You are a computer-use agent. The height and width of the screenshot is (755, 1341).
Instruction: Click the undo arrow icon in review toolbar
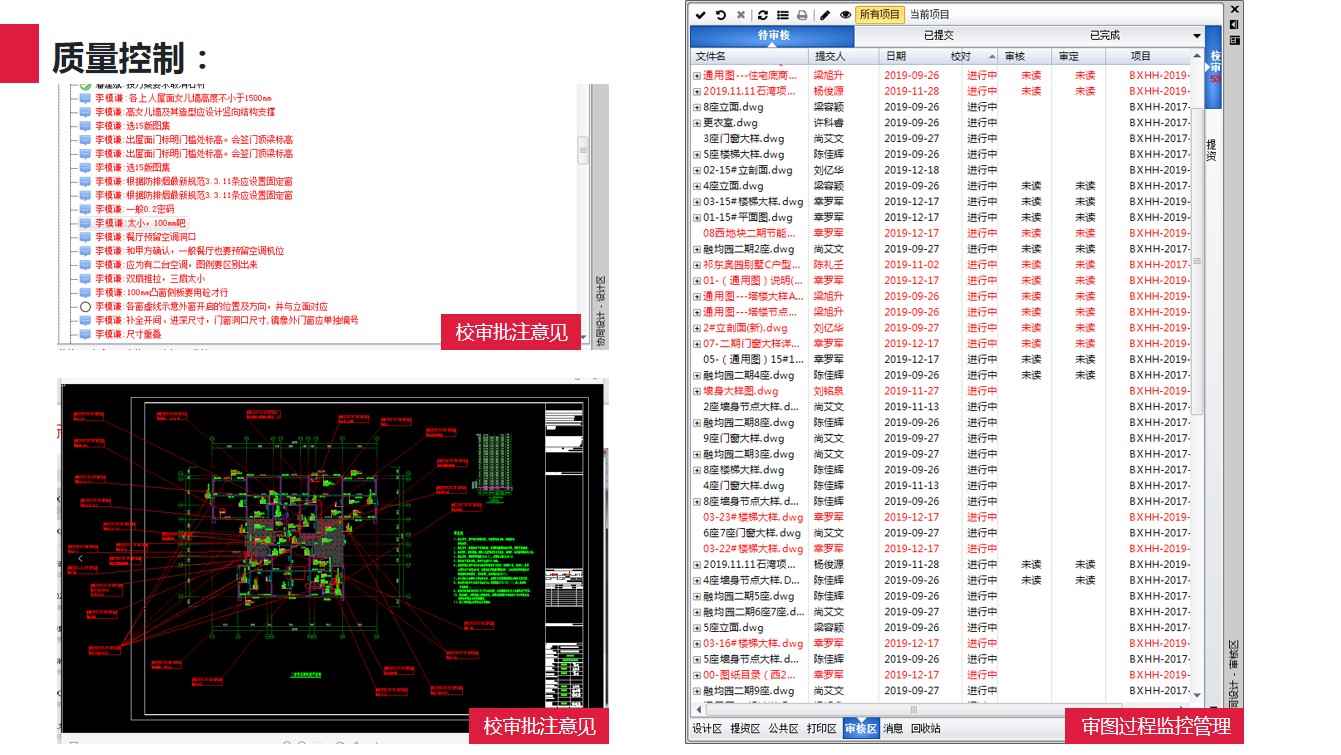click(720, 15)
